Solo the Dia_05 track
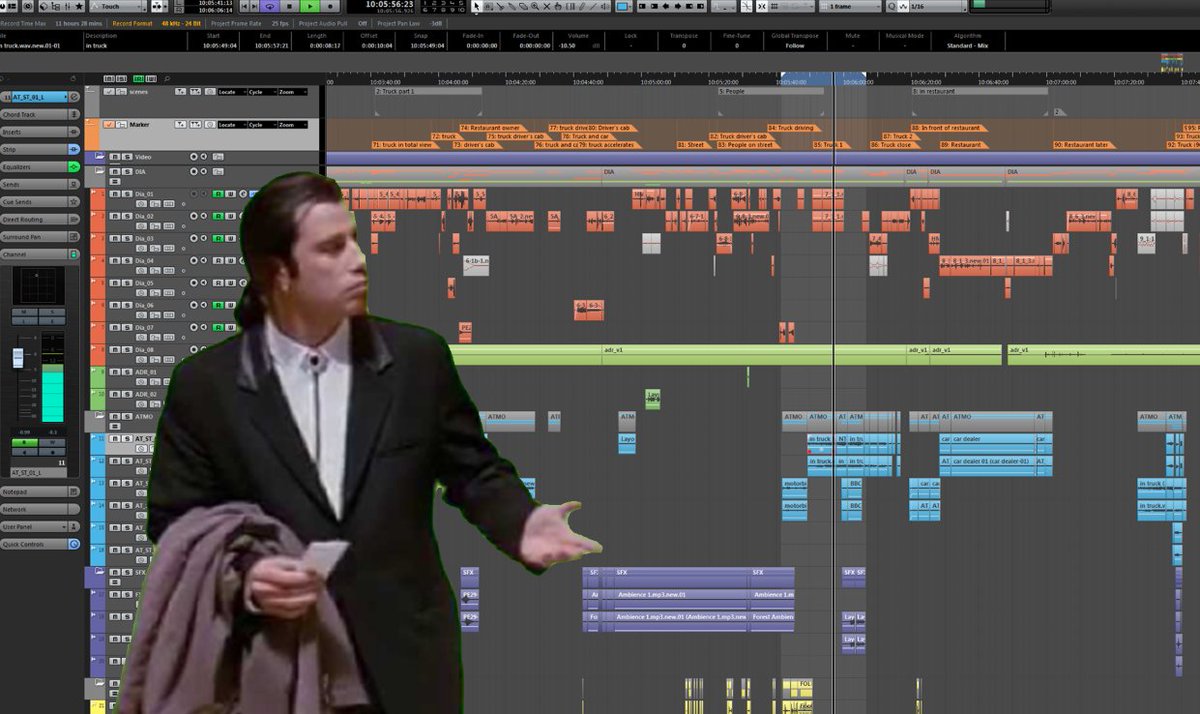 point(127,283)
